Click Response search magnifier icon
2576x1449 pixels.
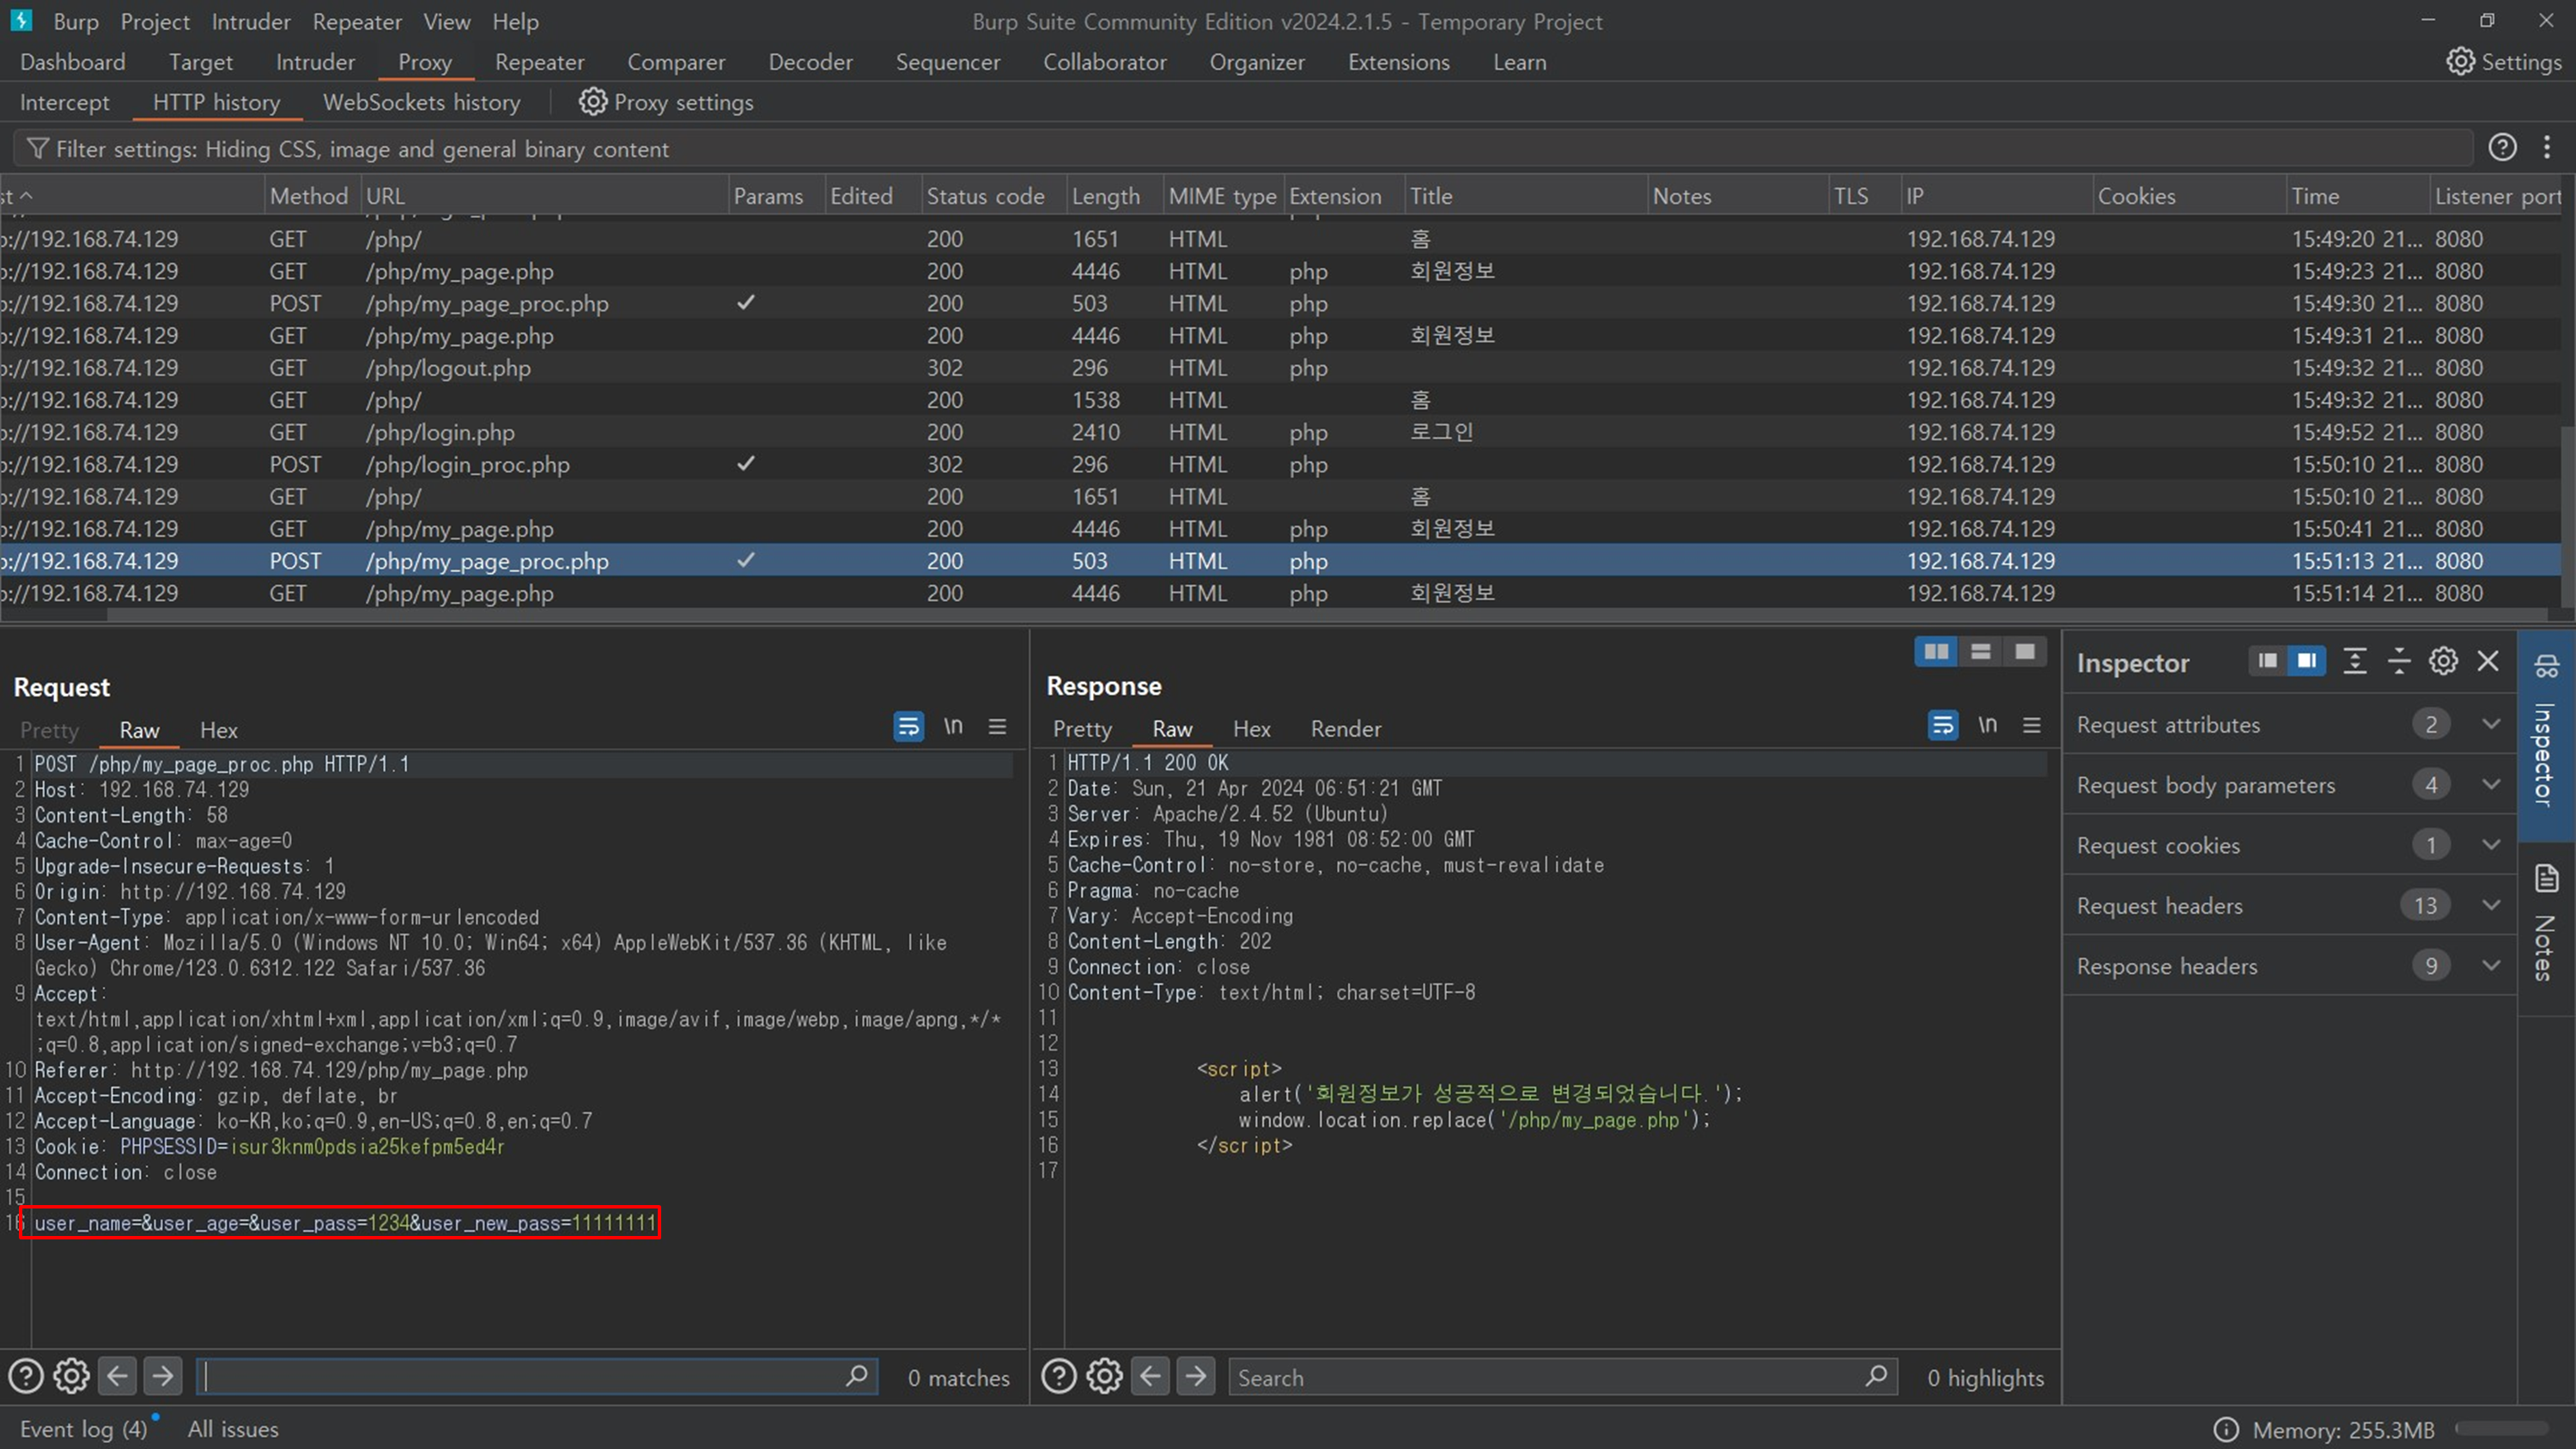point(1877,1376)
